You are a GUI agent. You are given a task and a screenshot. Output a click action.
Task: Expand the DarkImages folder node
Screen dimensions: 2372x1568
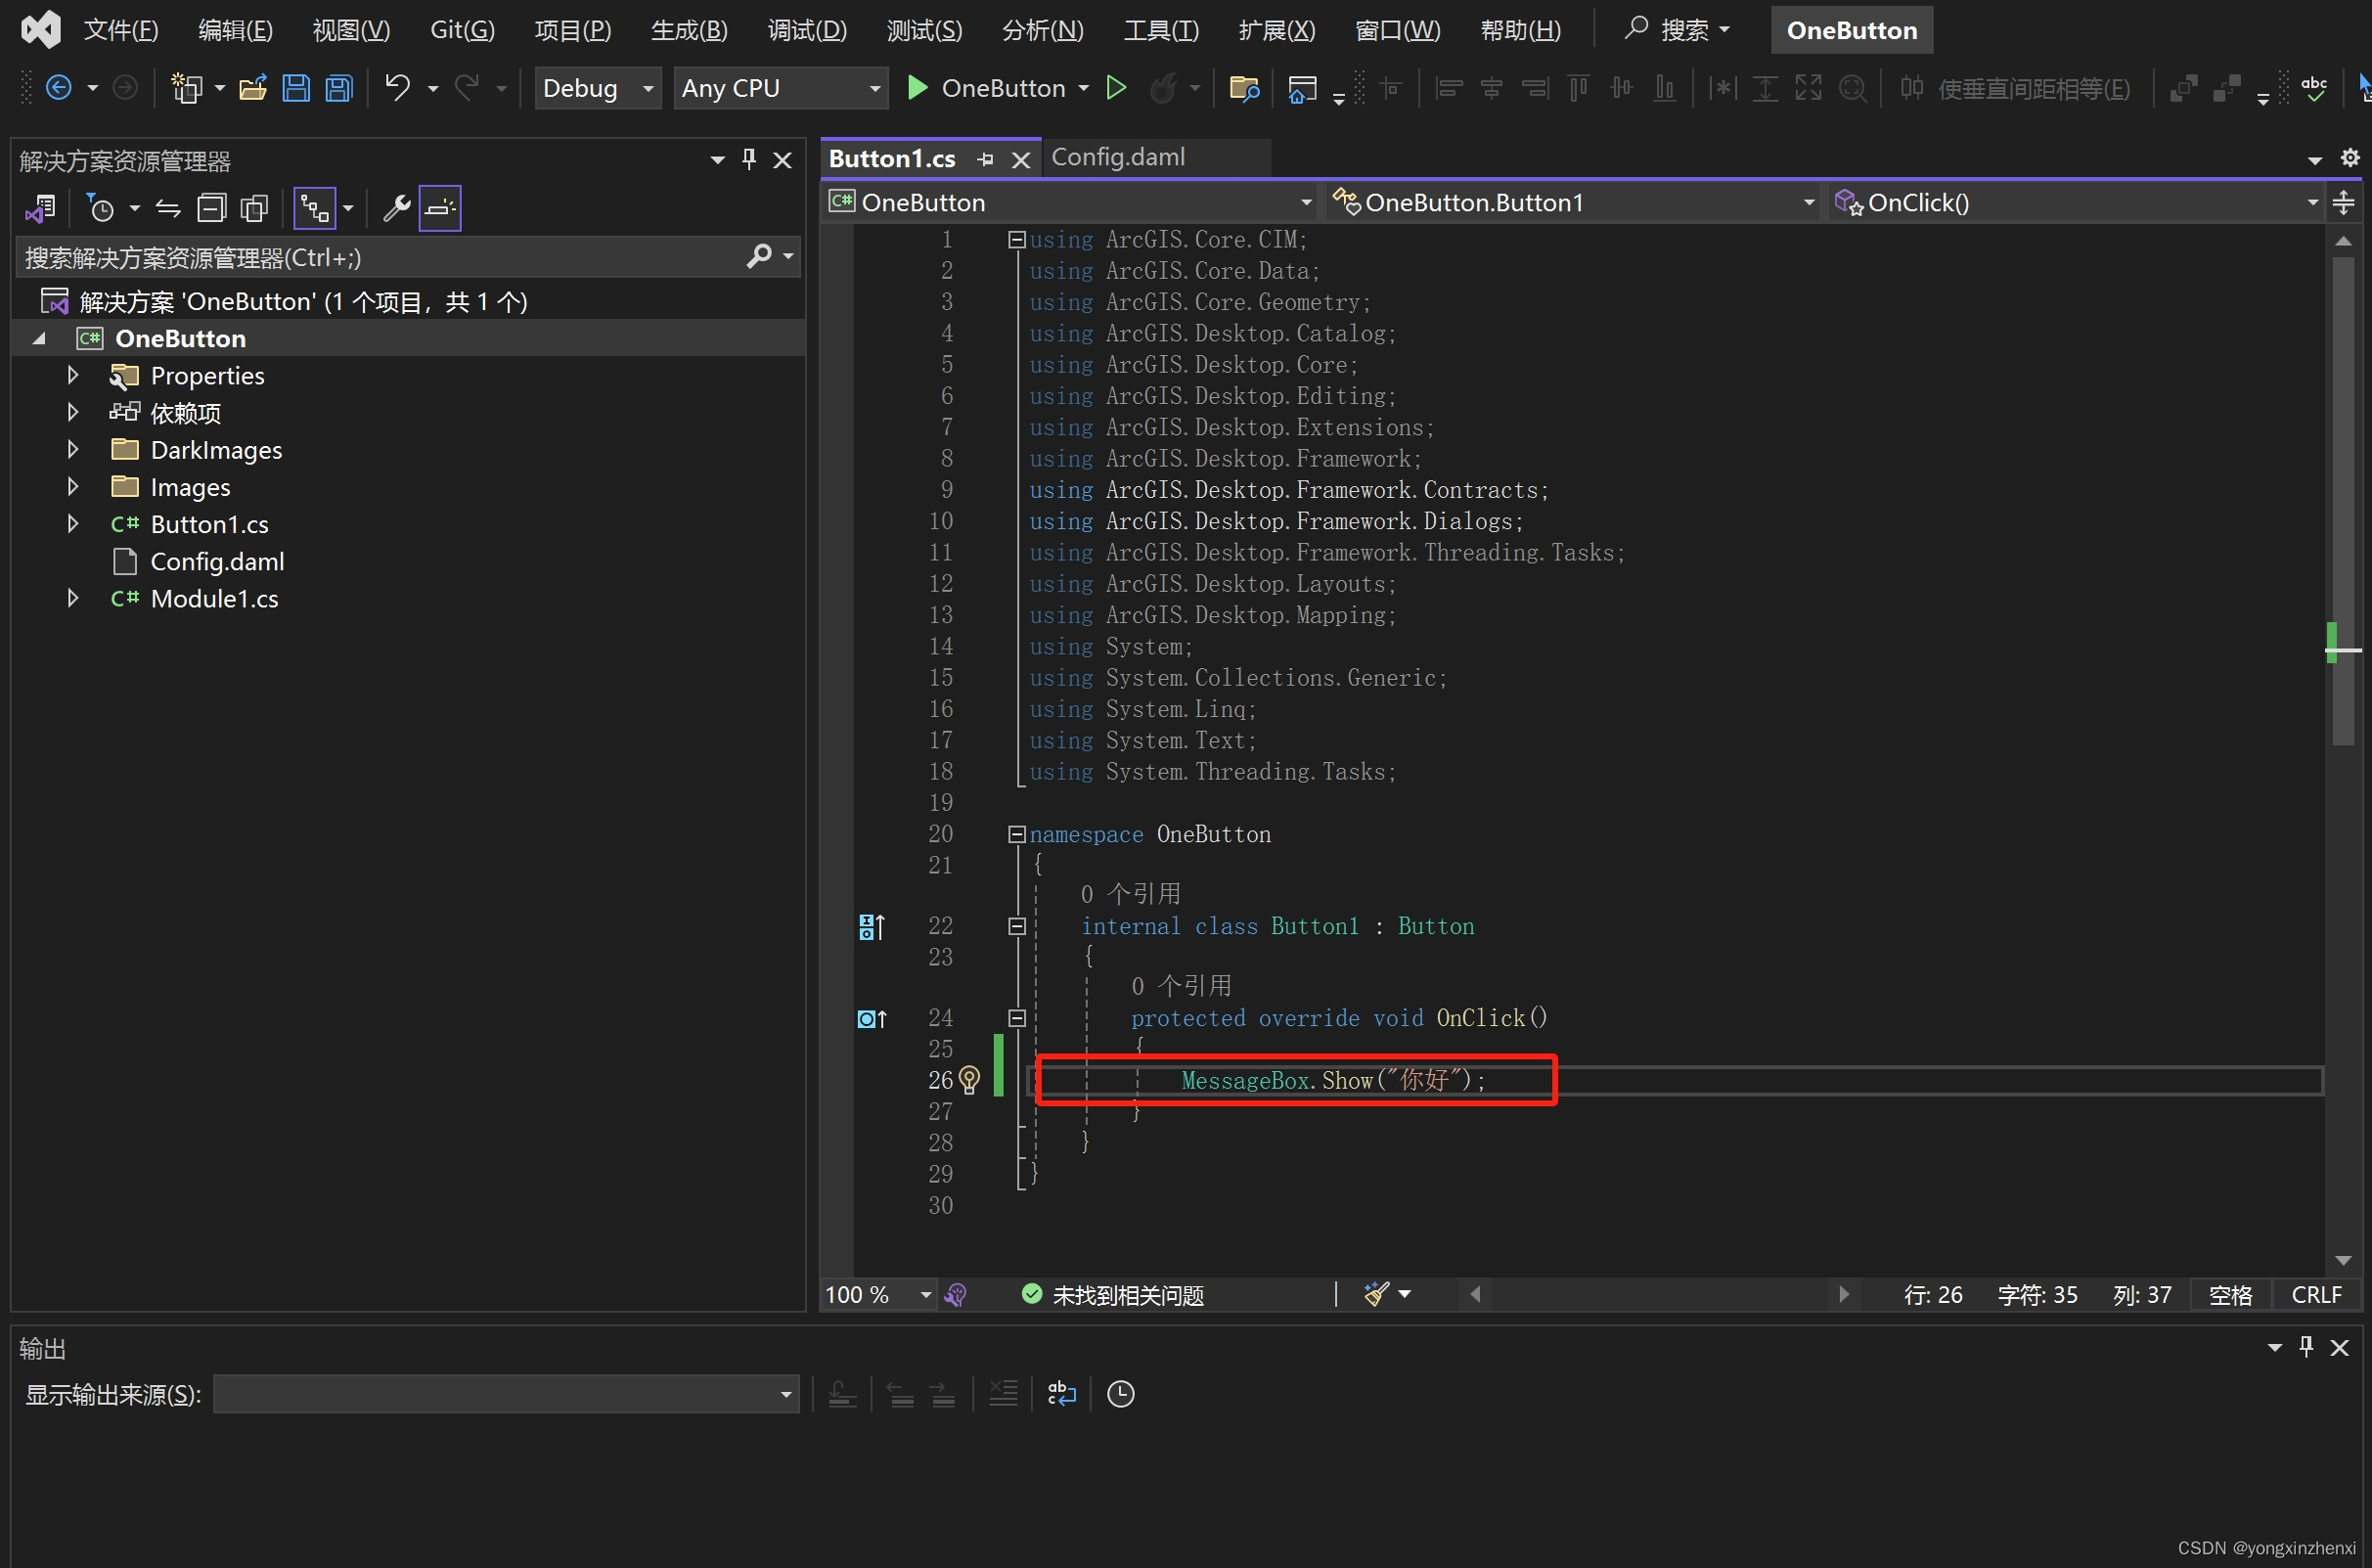[72, 450]
